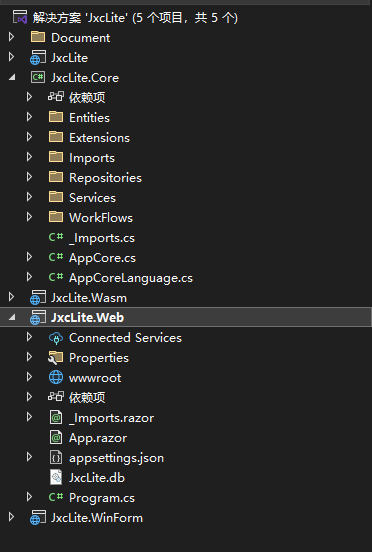Click the WorkFlows folder icon
The height and width of the screenshot is (552, 372).
tap(56, 217)
